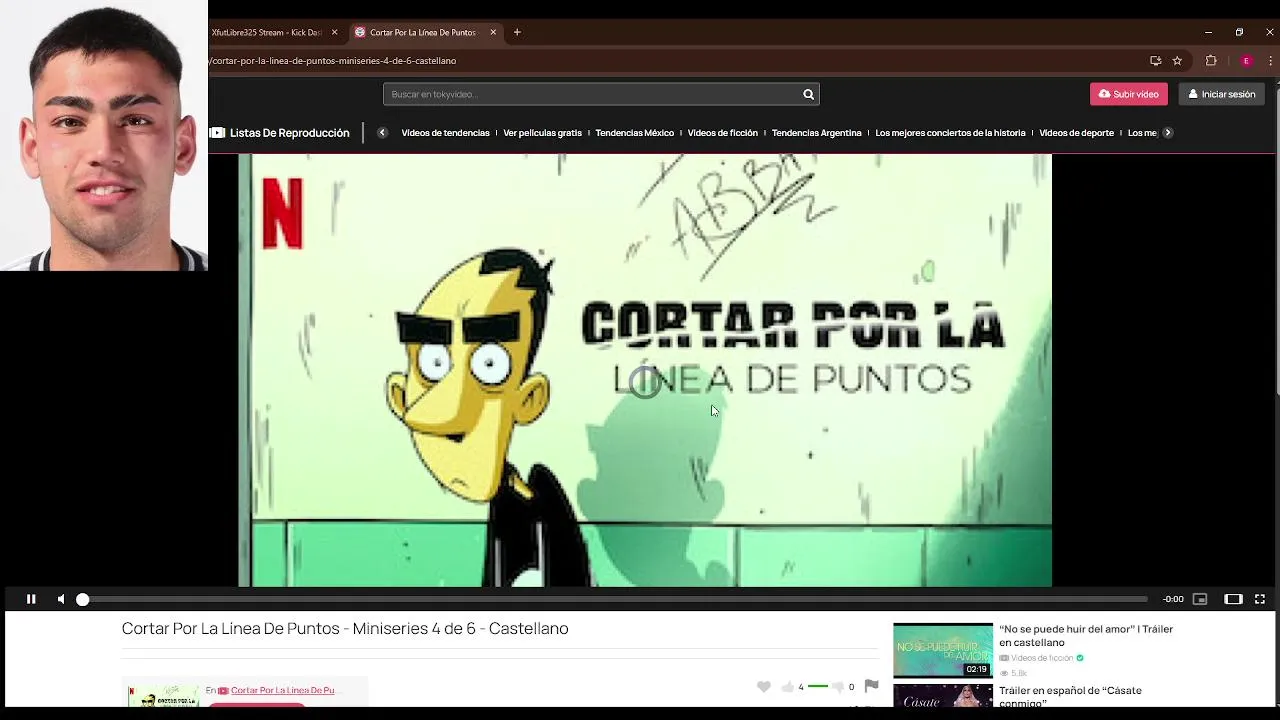Image resolution: width=1280 pixels, height=720 pixels.
Task: Open the 'Cásate conmigo' video thumbnail
Action: pyautogui.click(x=943, y=695)
